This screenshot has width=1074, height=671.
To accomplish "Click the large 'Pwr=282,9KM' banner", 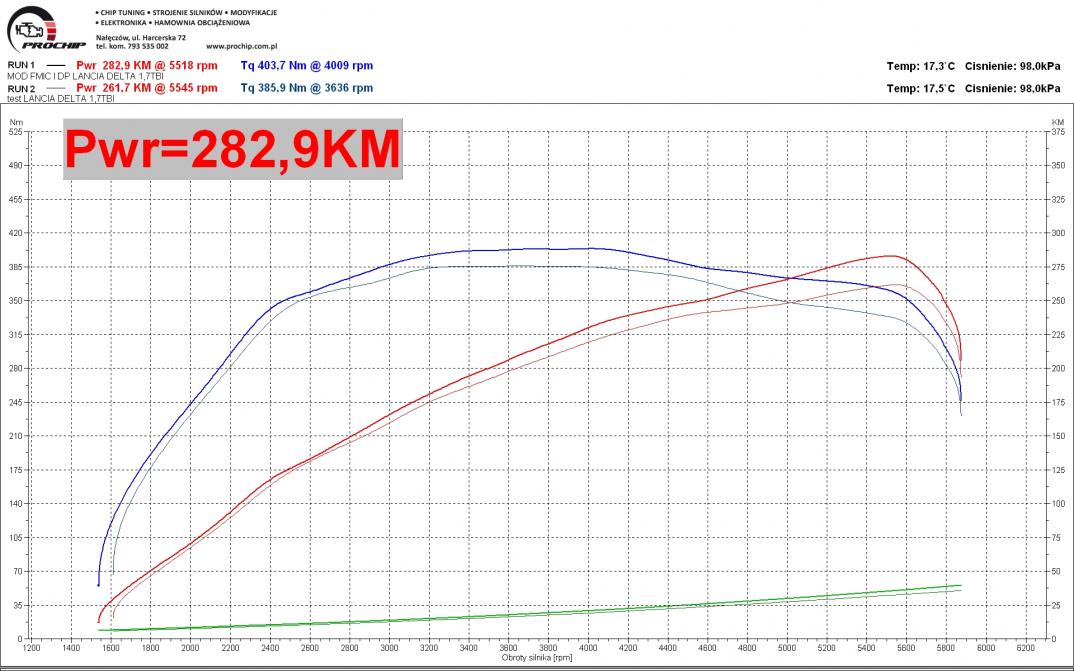I will [233, 149].
